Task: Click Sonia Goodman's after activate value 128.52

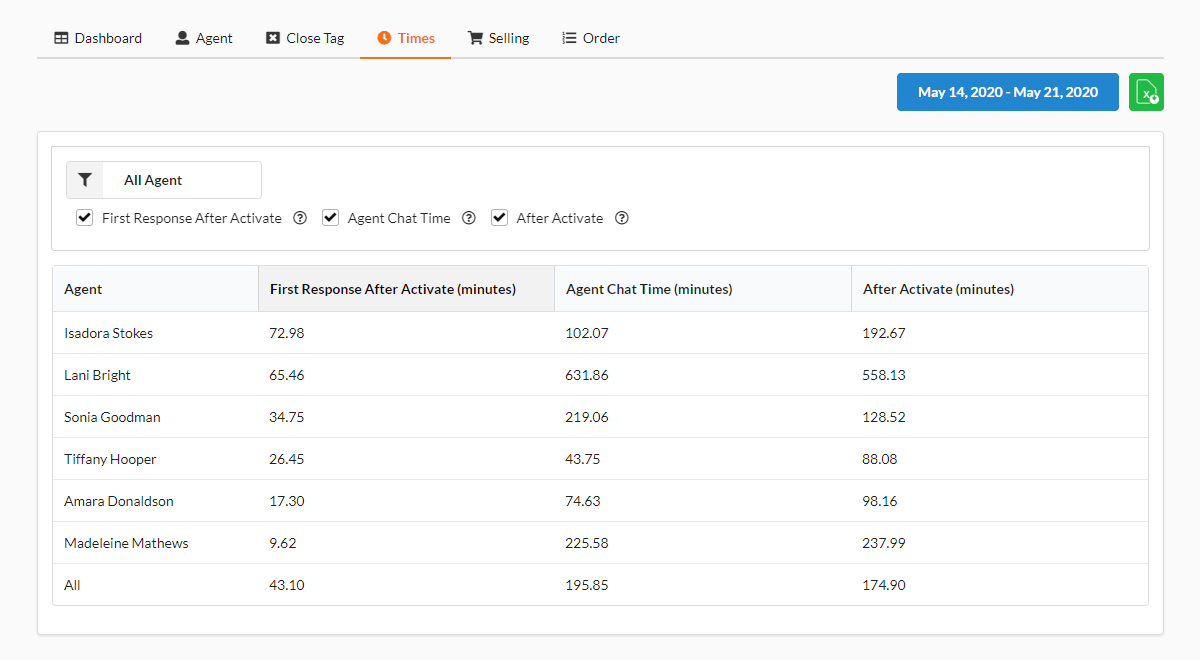Action: (884, 417)
